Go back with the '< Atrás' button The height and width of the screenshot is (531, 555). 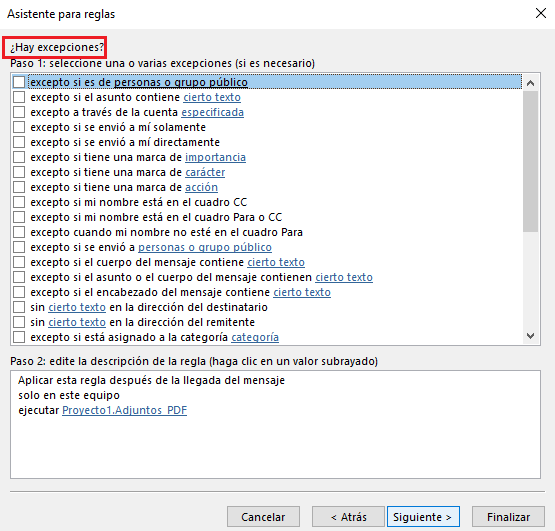point(348,517)
